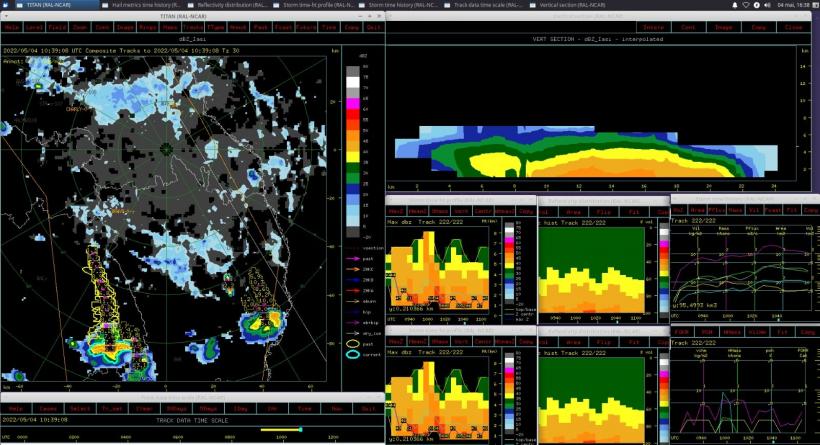Click the Copy button in vertical section window
Screen dimensions: 820x445
click(x=757, y=27)
